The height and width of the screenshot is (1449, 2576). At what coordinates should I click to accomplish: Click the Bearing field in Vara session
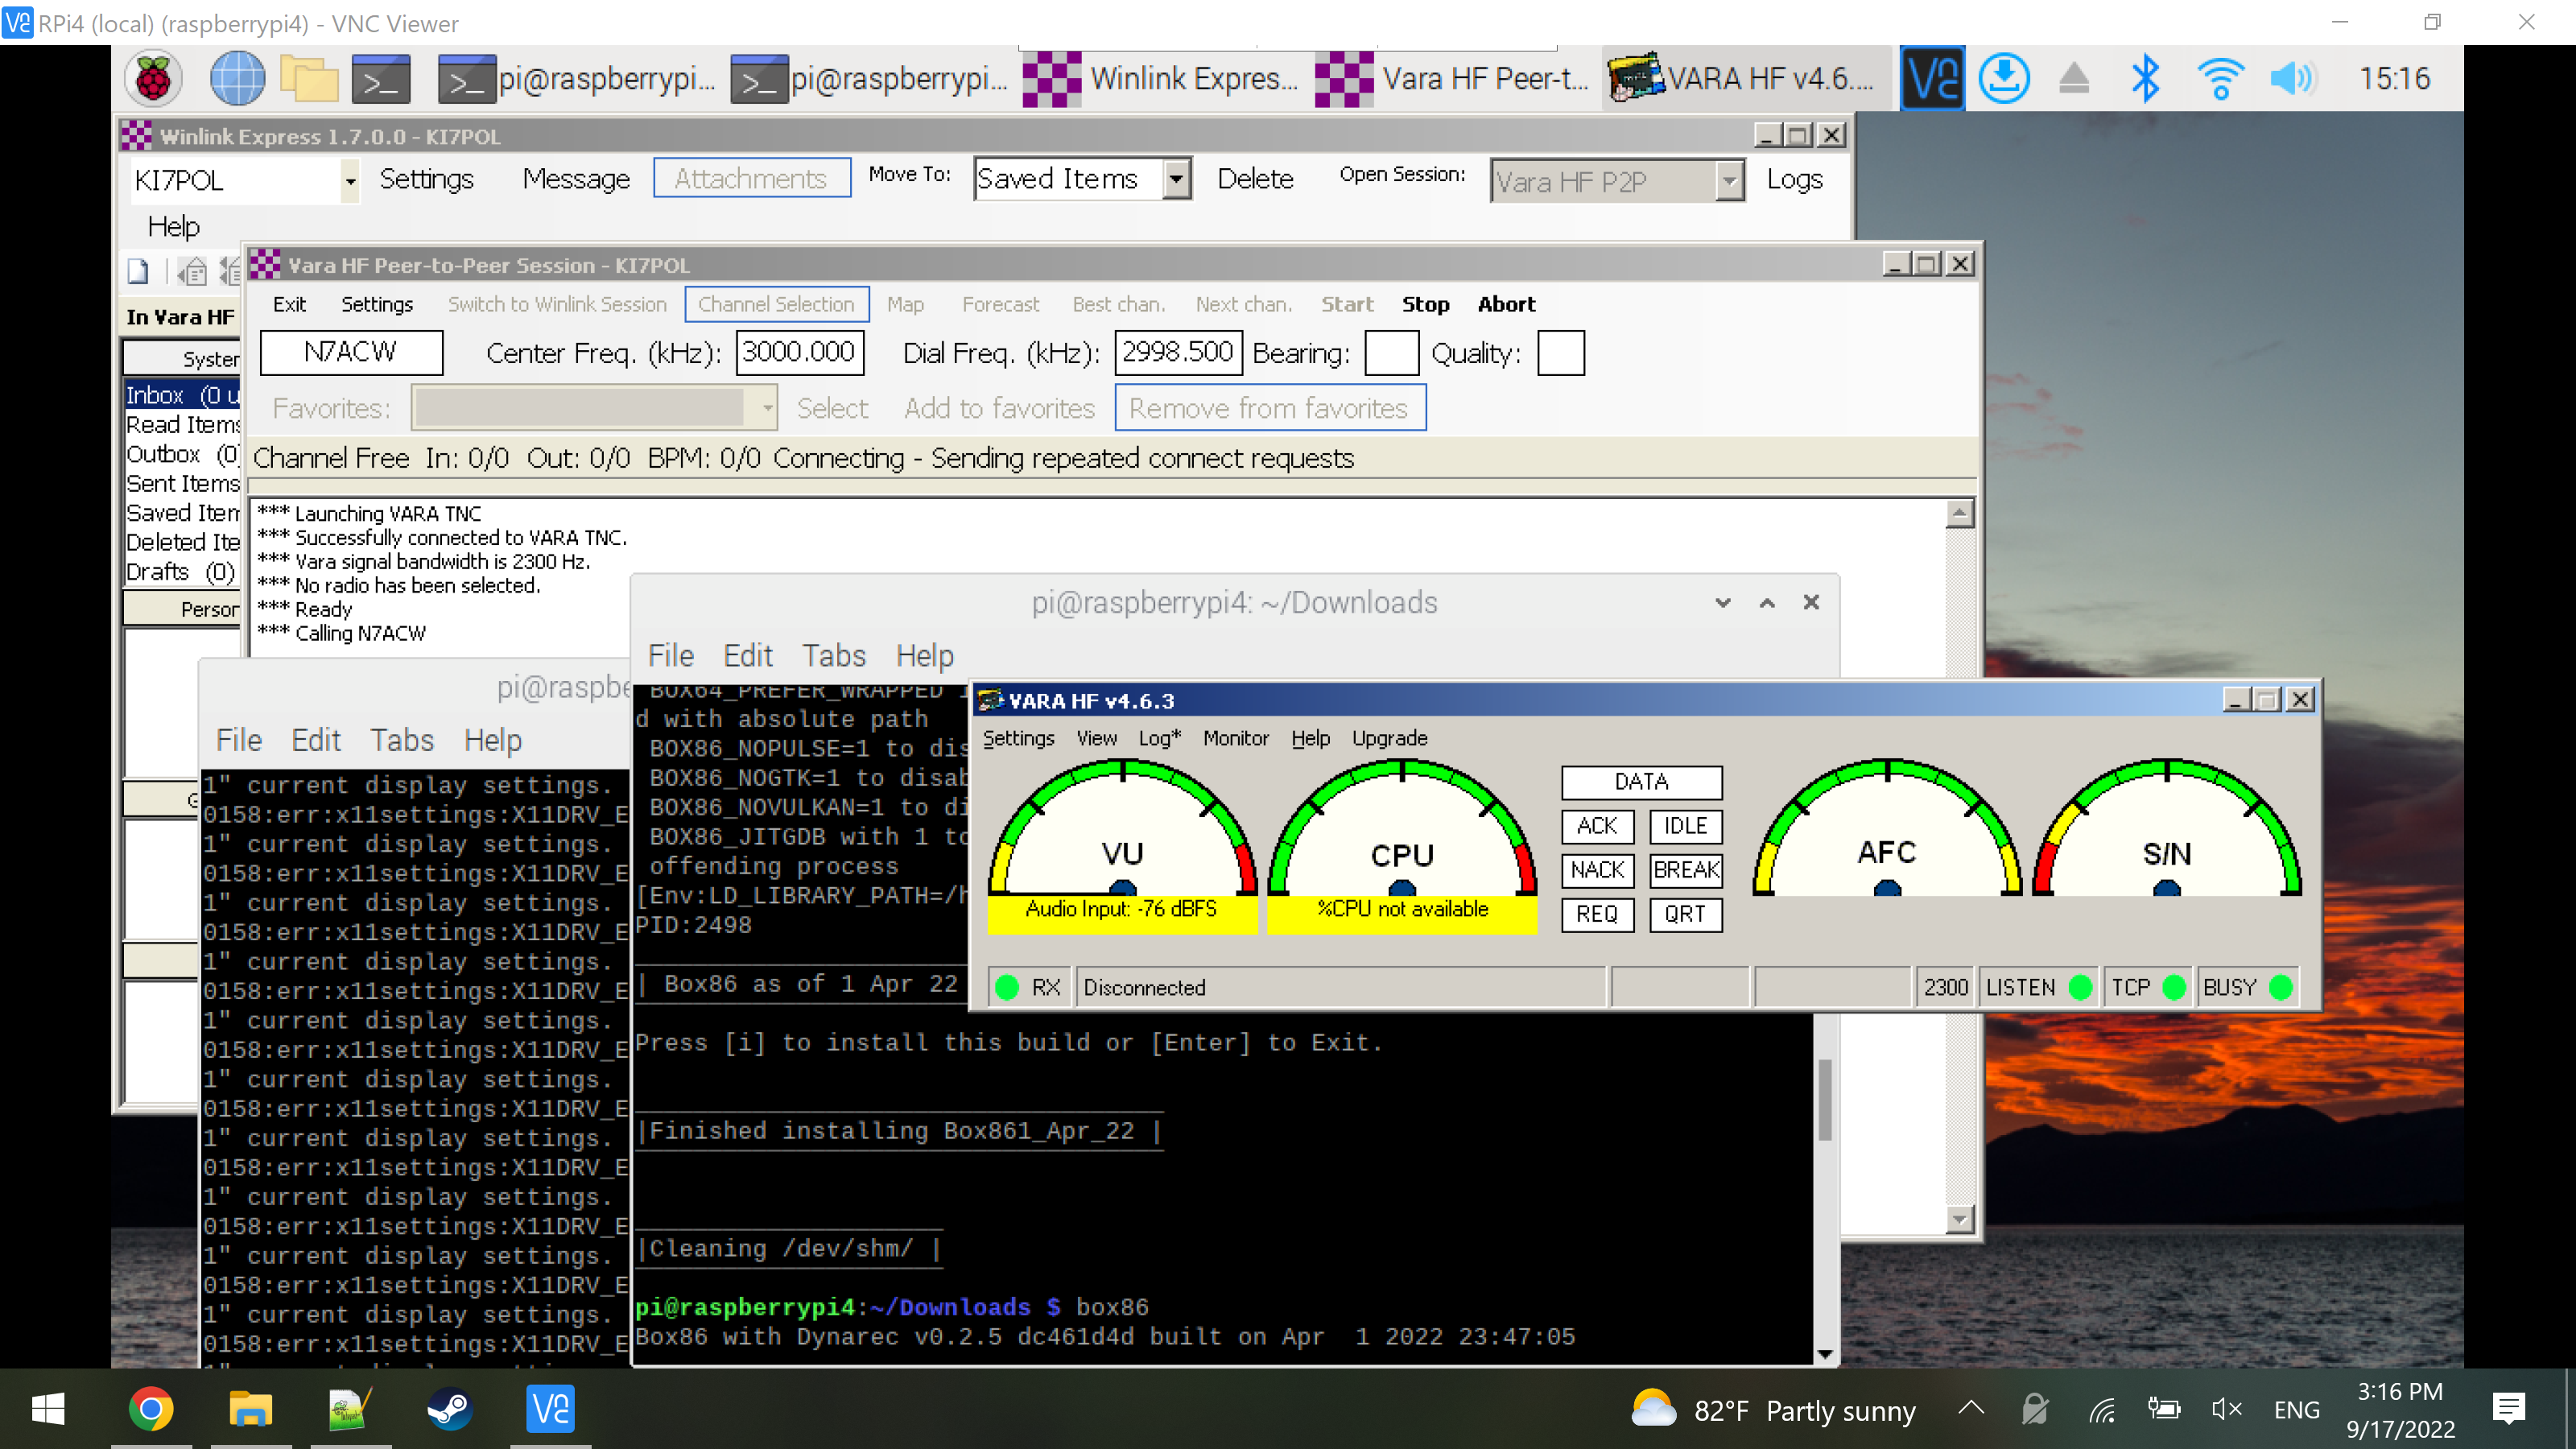[1391, 353]
